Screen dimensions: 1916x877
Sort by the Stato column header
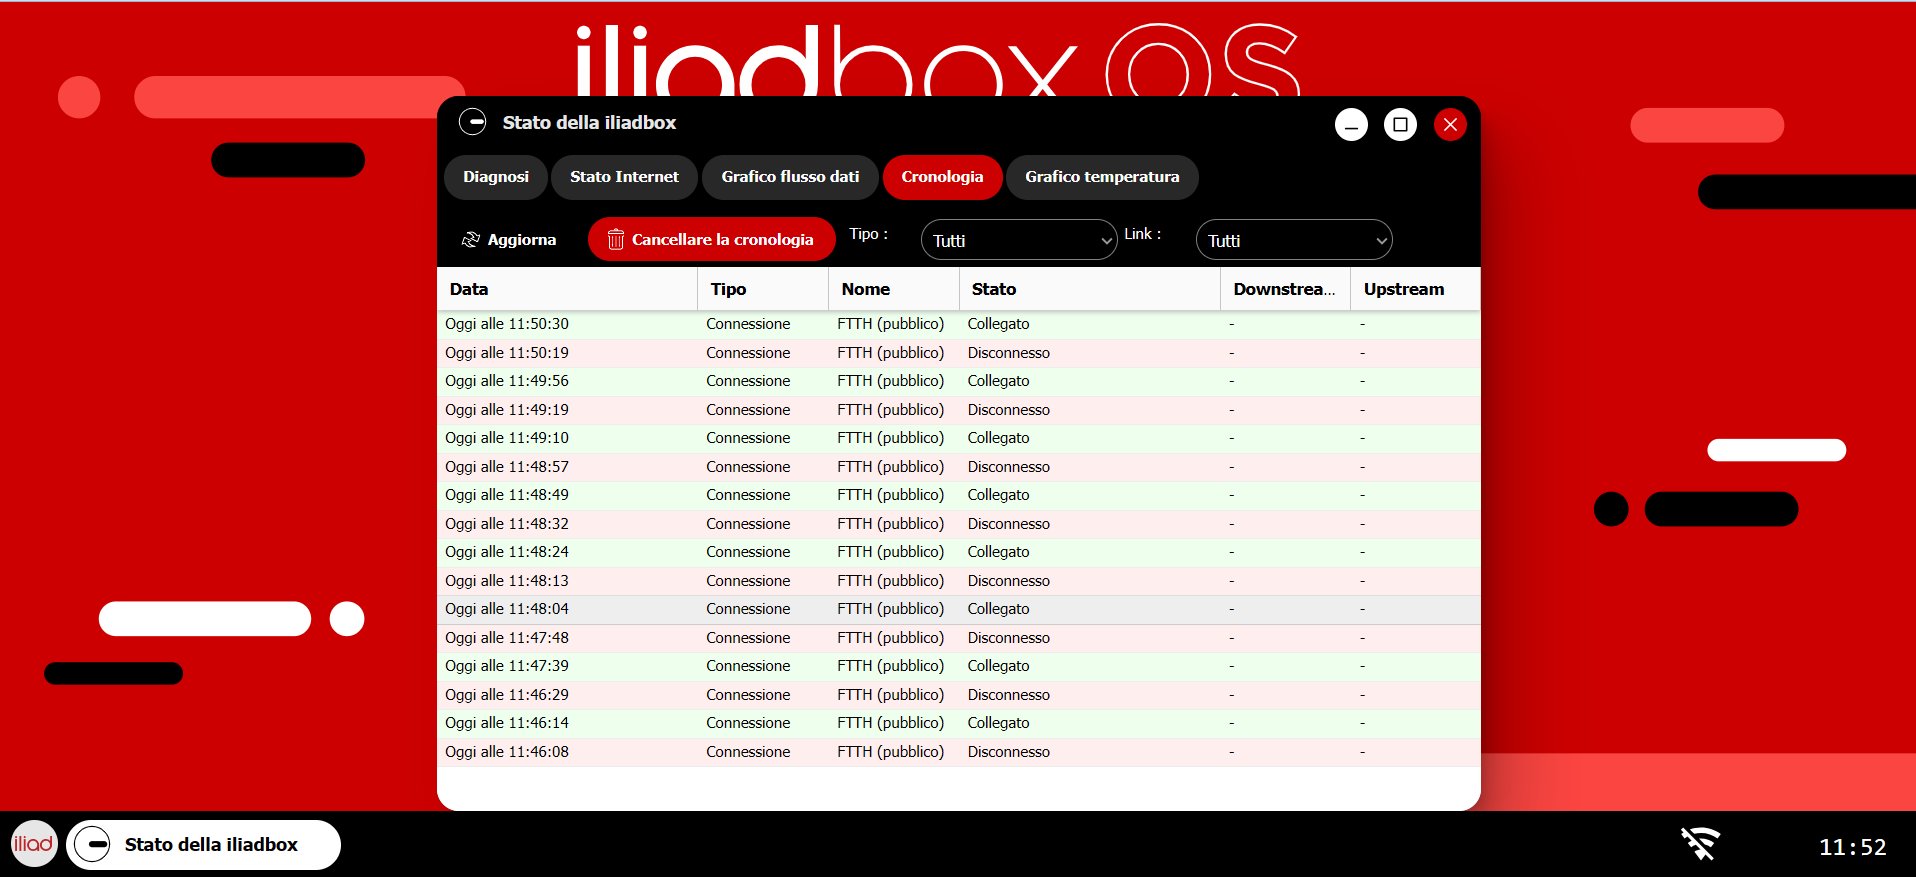tap(1090, 289)
